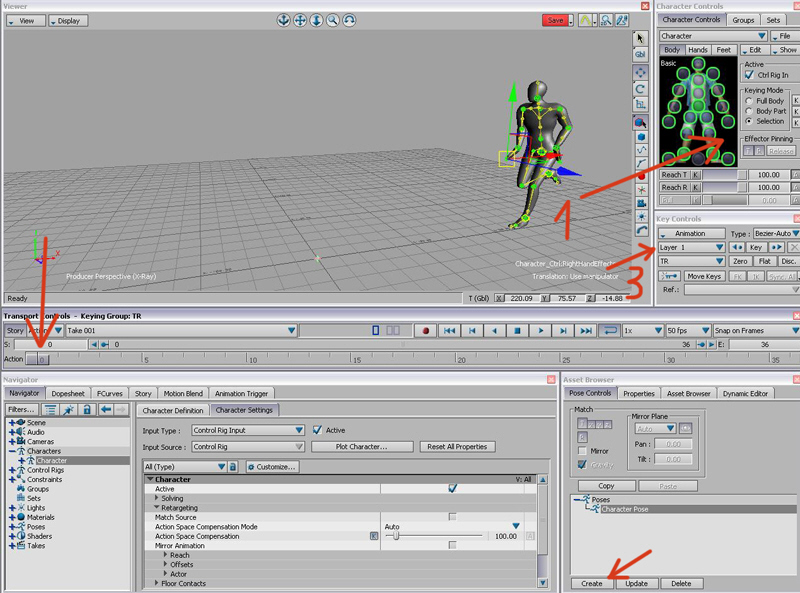The height and width of the screenshot is (593, 800).
Task: Click the zoom magnifier icon atop viewer
Action: pos(334,20)
